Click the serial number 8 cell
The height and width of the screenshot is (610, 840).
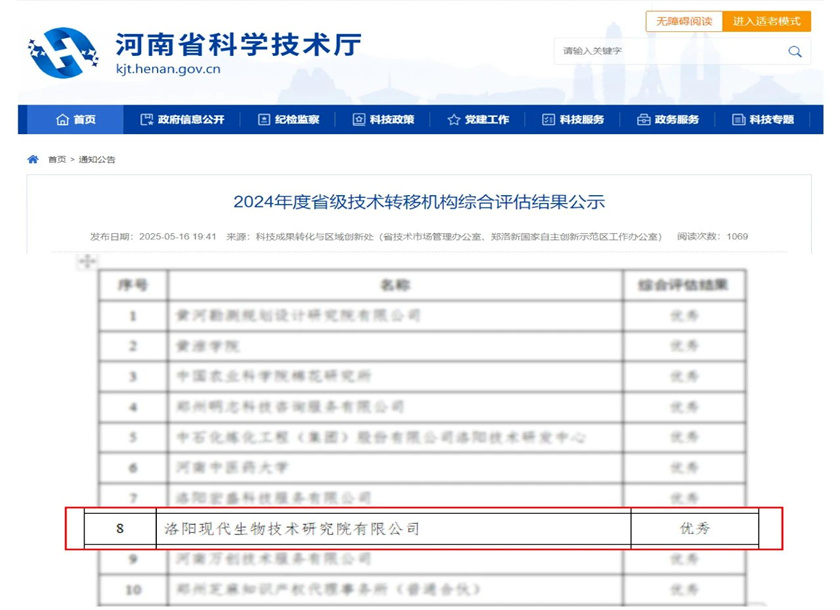tap(120, 529)
